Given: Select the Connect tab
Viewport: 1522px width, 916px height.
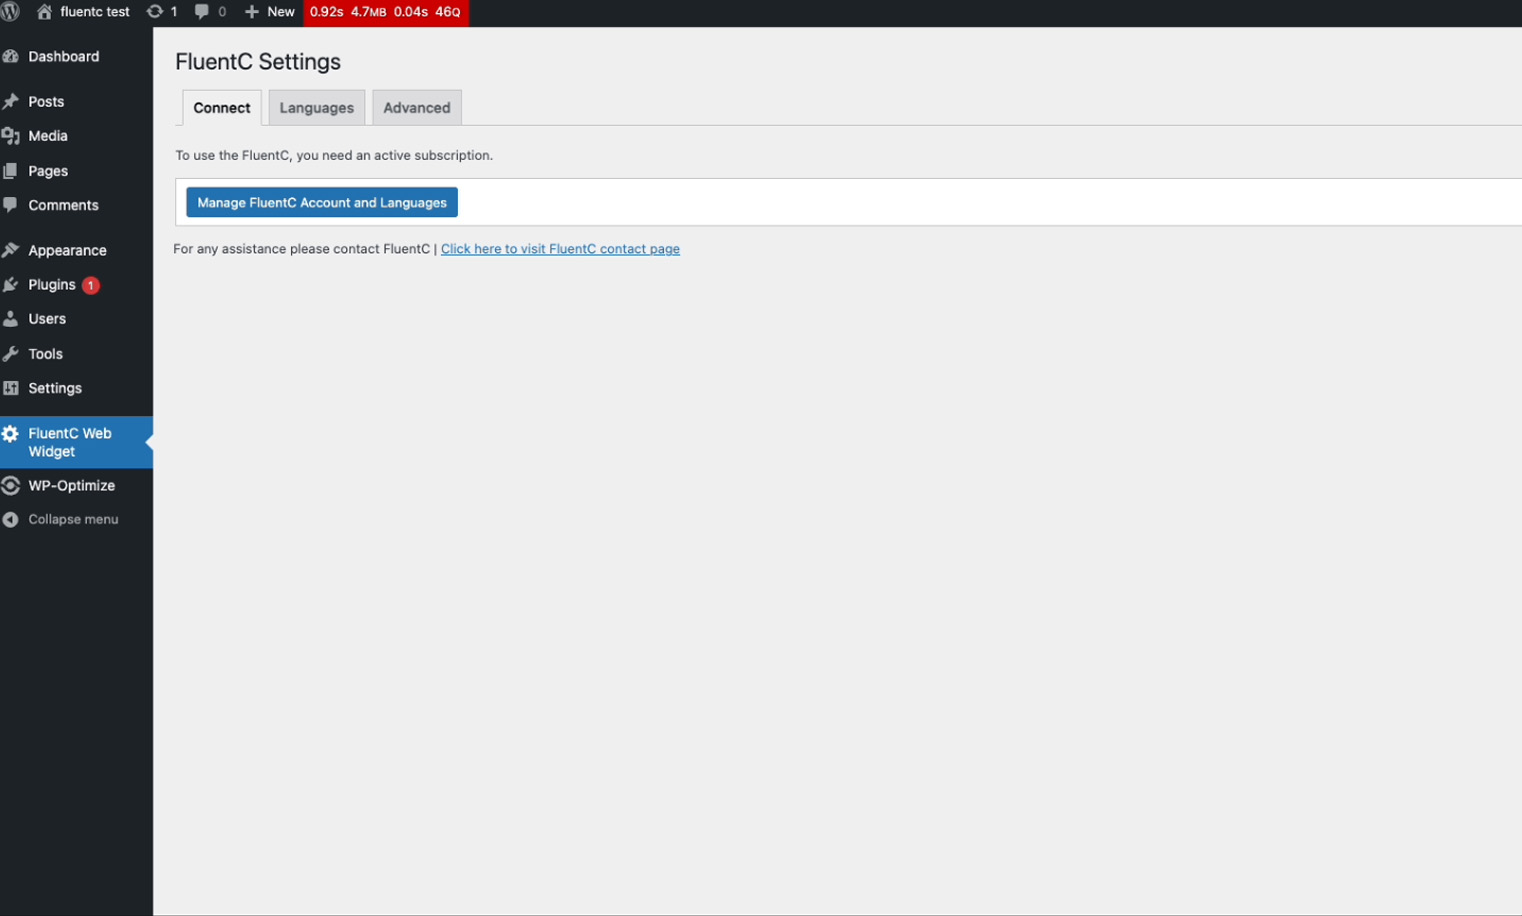Looking at the screenshot, I should (222, 108).
